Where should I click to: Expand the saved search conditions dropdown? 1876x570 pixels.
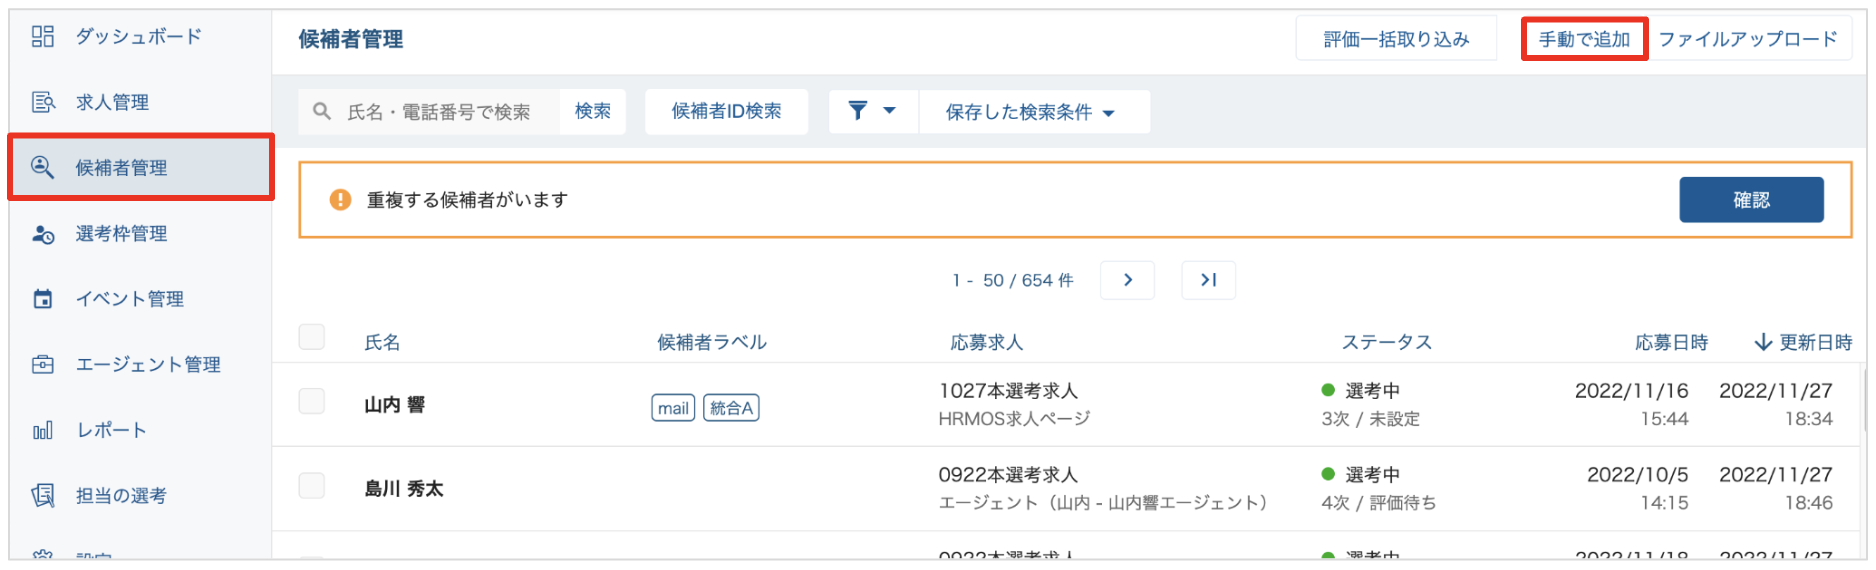(x=1030, y=112)
